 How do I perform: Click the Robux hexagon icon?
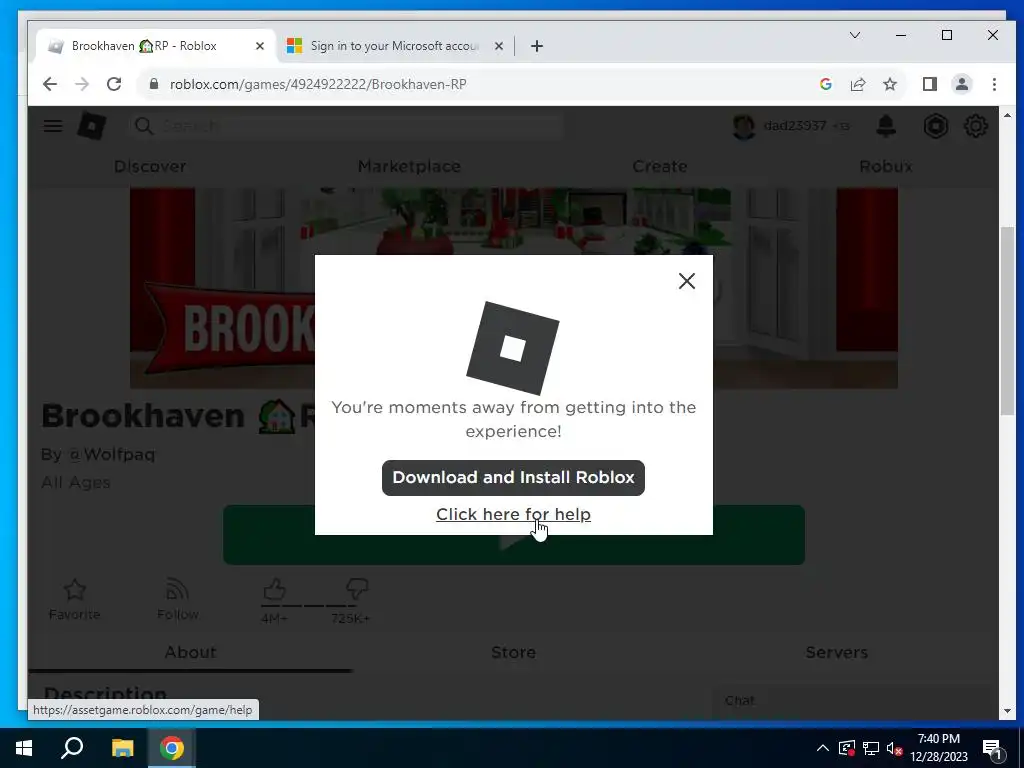(936, 125)
